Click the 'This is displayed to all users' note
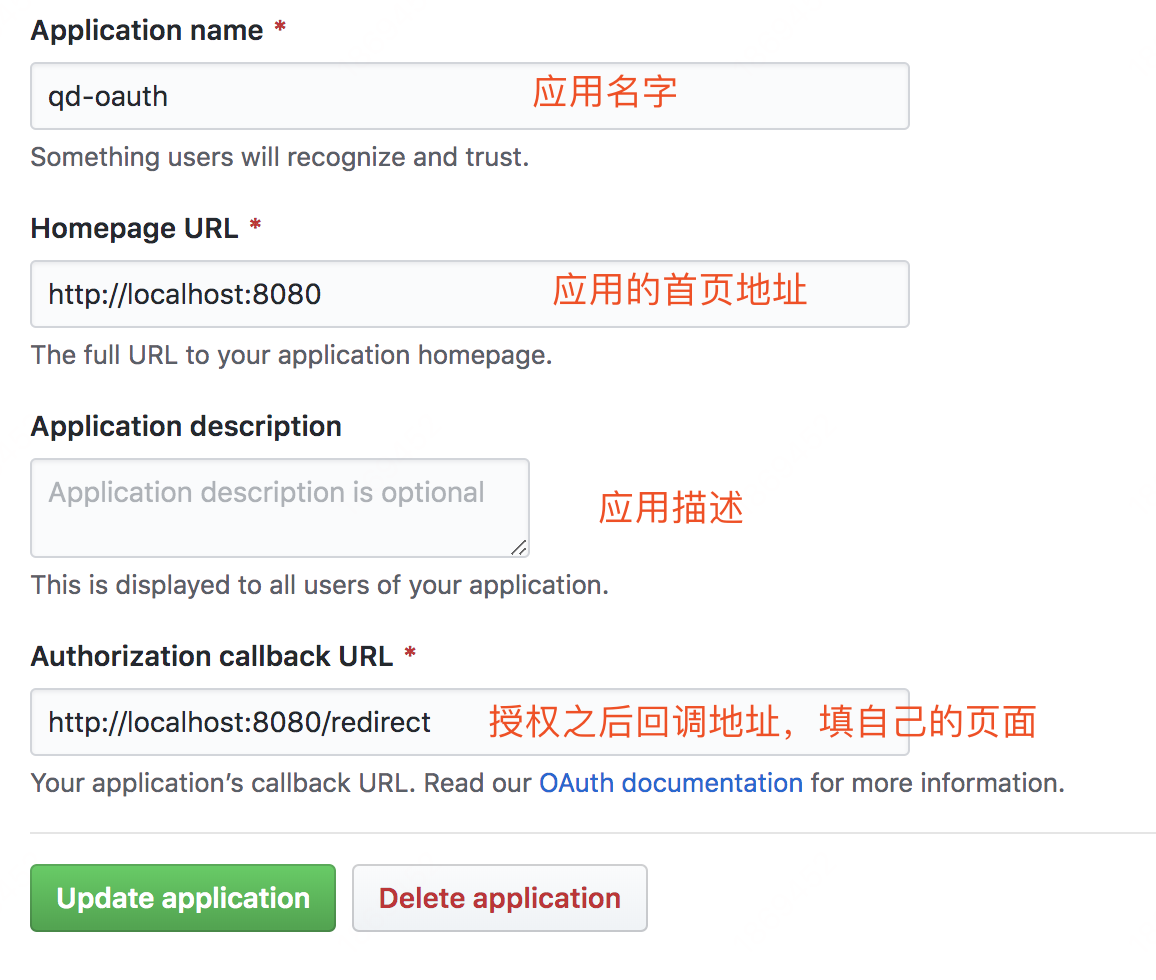The height and width of the screenshot is (980, 1156). (320, 585)
